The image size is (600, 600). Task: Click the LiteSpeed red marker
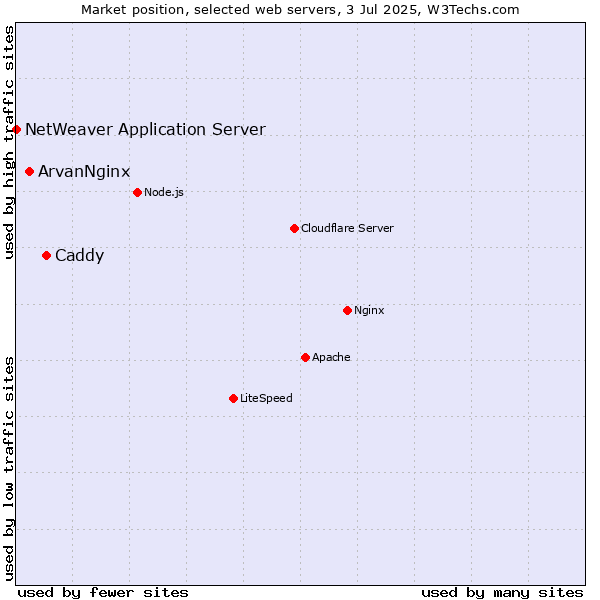pos(233,399)
